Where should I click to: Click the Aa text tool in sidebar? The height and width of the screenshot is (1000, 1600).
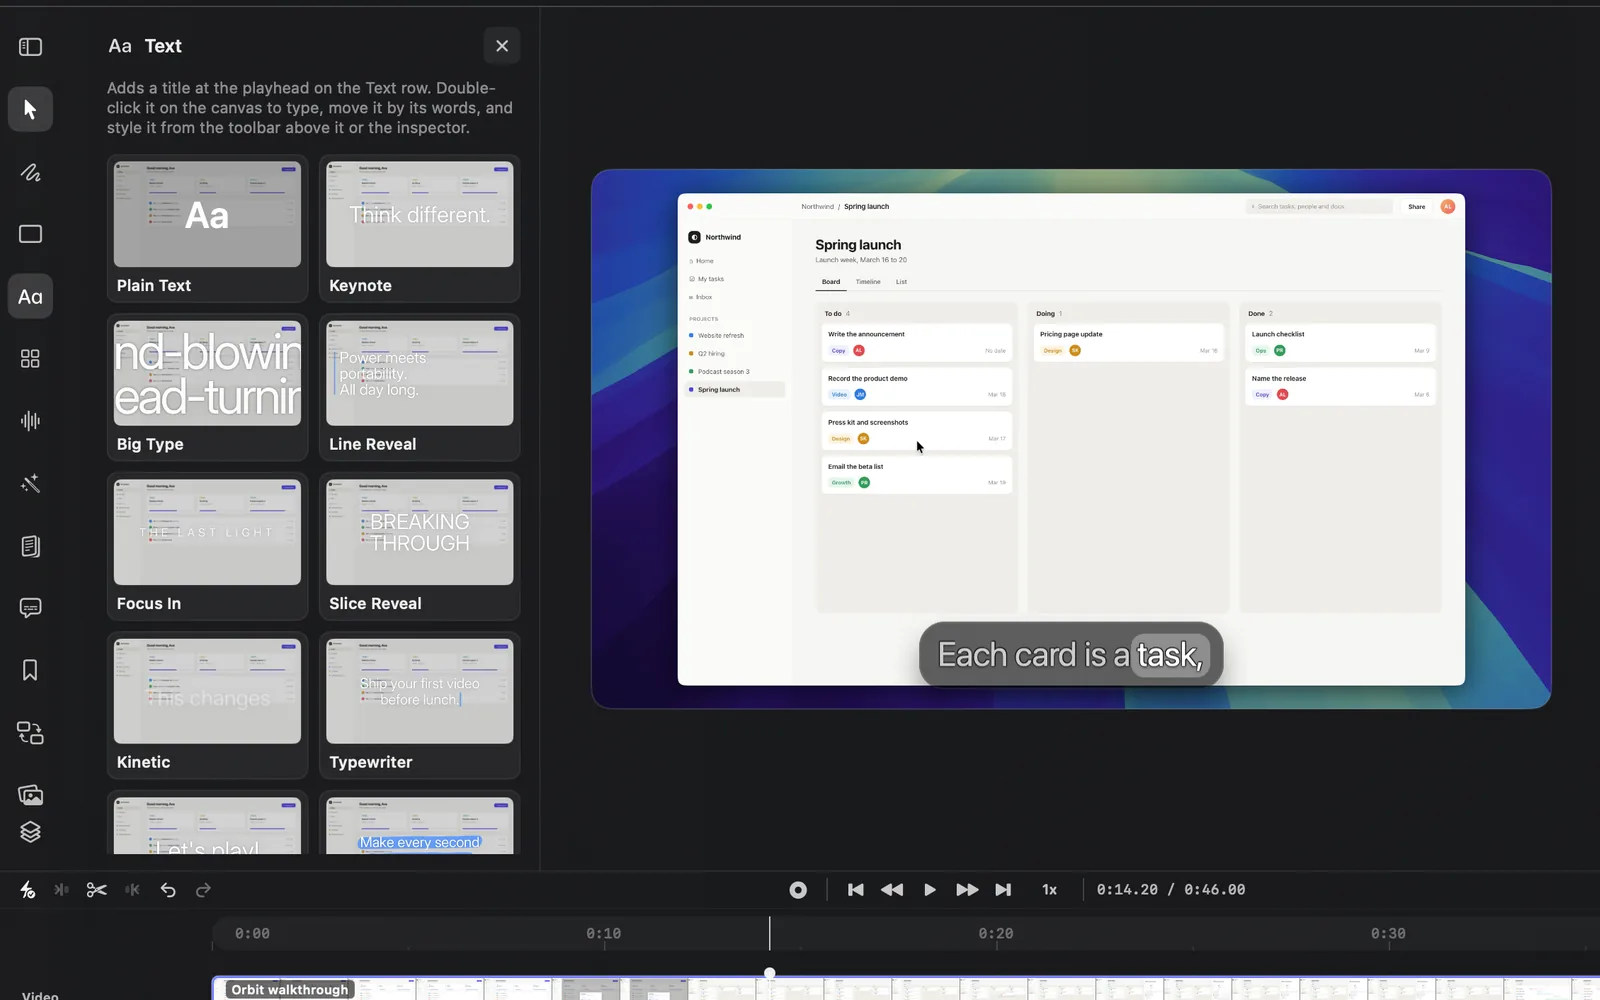pyautogui.click(x=30, y=297)
